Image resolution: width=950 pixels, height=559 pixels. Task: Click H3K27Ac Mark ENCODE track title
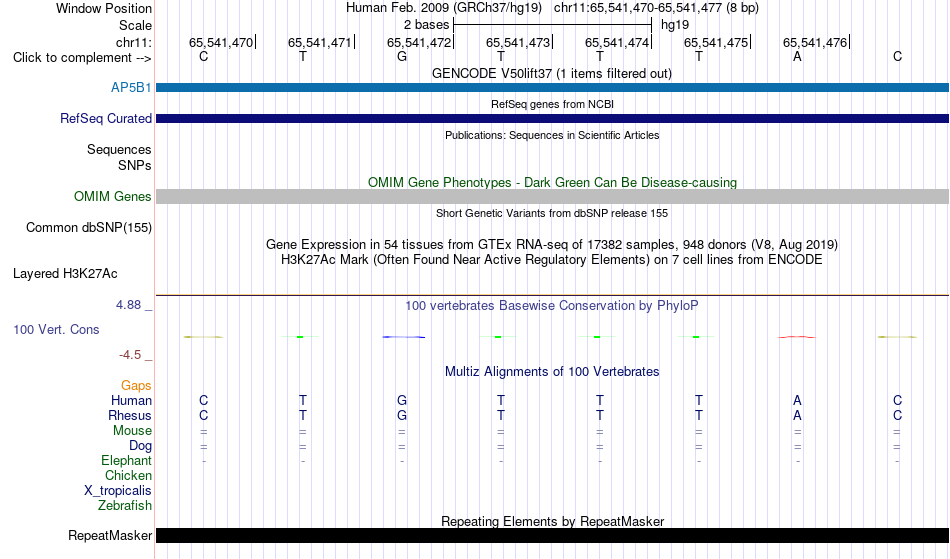point(552,259)
